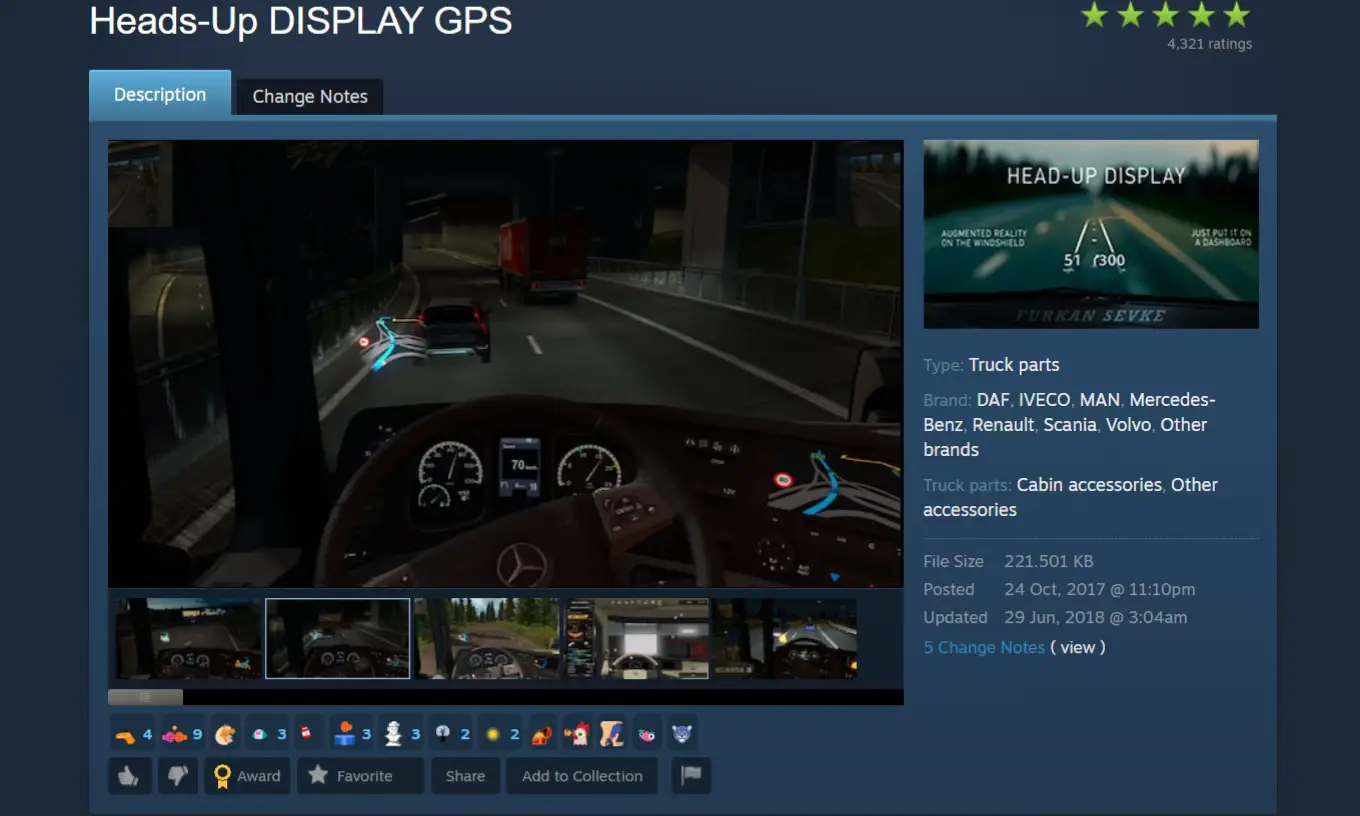Image resolution: width=1360 pixels, height=816 pixels.
Task: Select the Description tab
Action: tap(160, 94)
